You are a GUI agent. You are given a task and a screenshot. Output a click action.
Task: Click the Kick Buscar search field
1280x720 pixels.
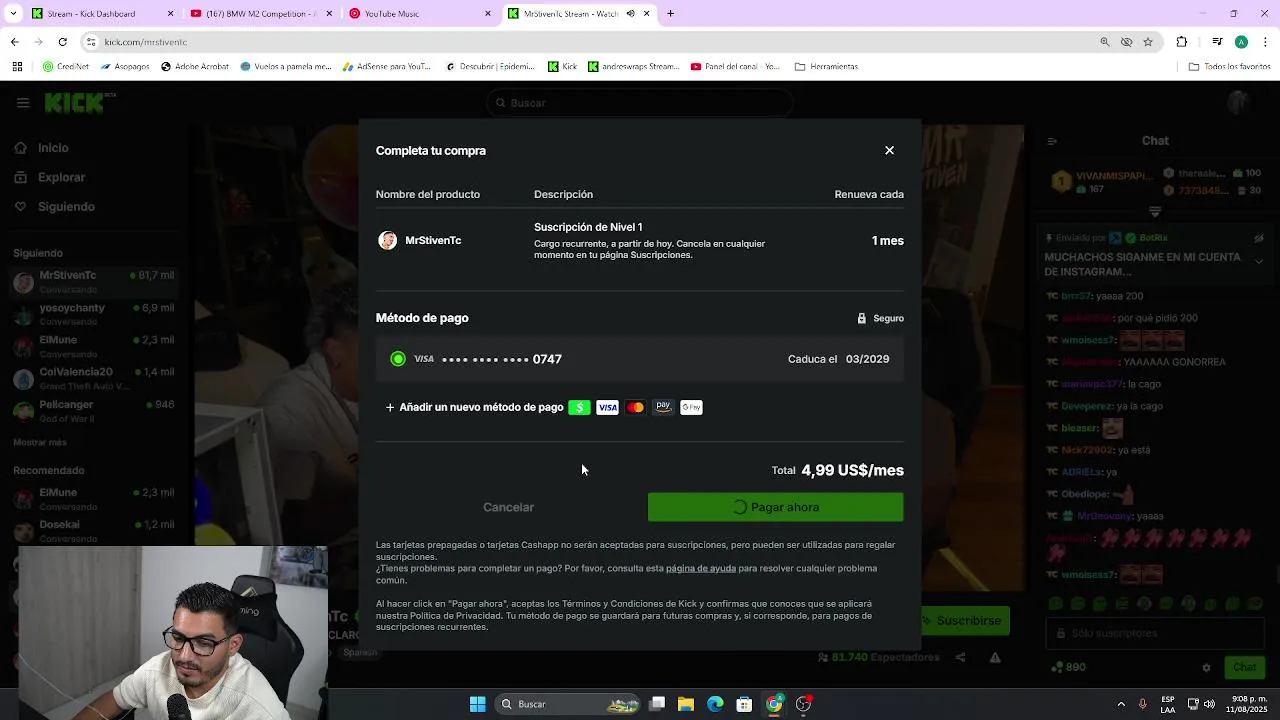[640, 103]
